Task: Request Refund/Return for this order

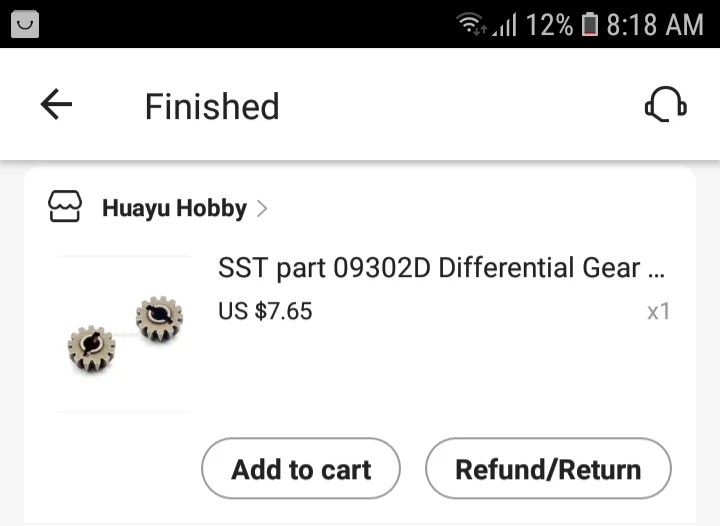Action: tap(548, 469)
